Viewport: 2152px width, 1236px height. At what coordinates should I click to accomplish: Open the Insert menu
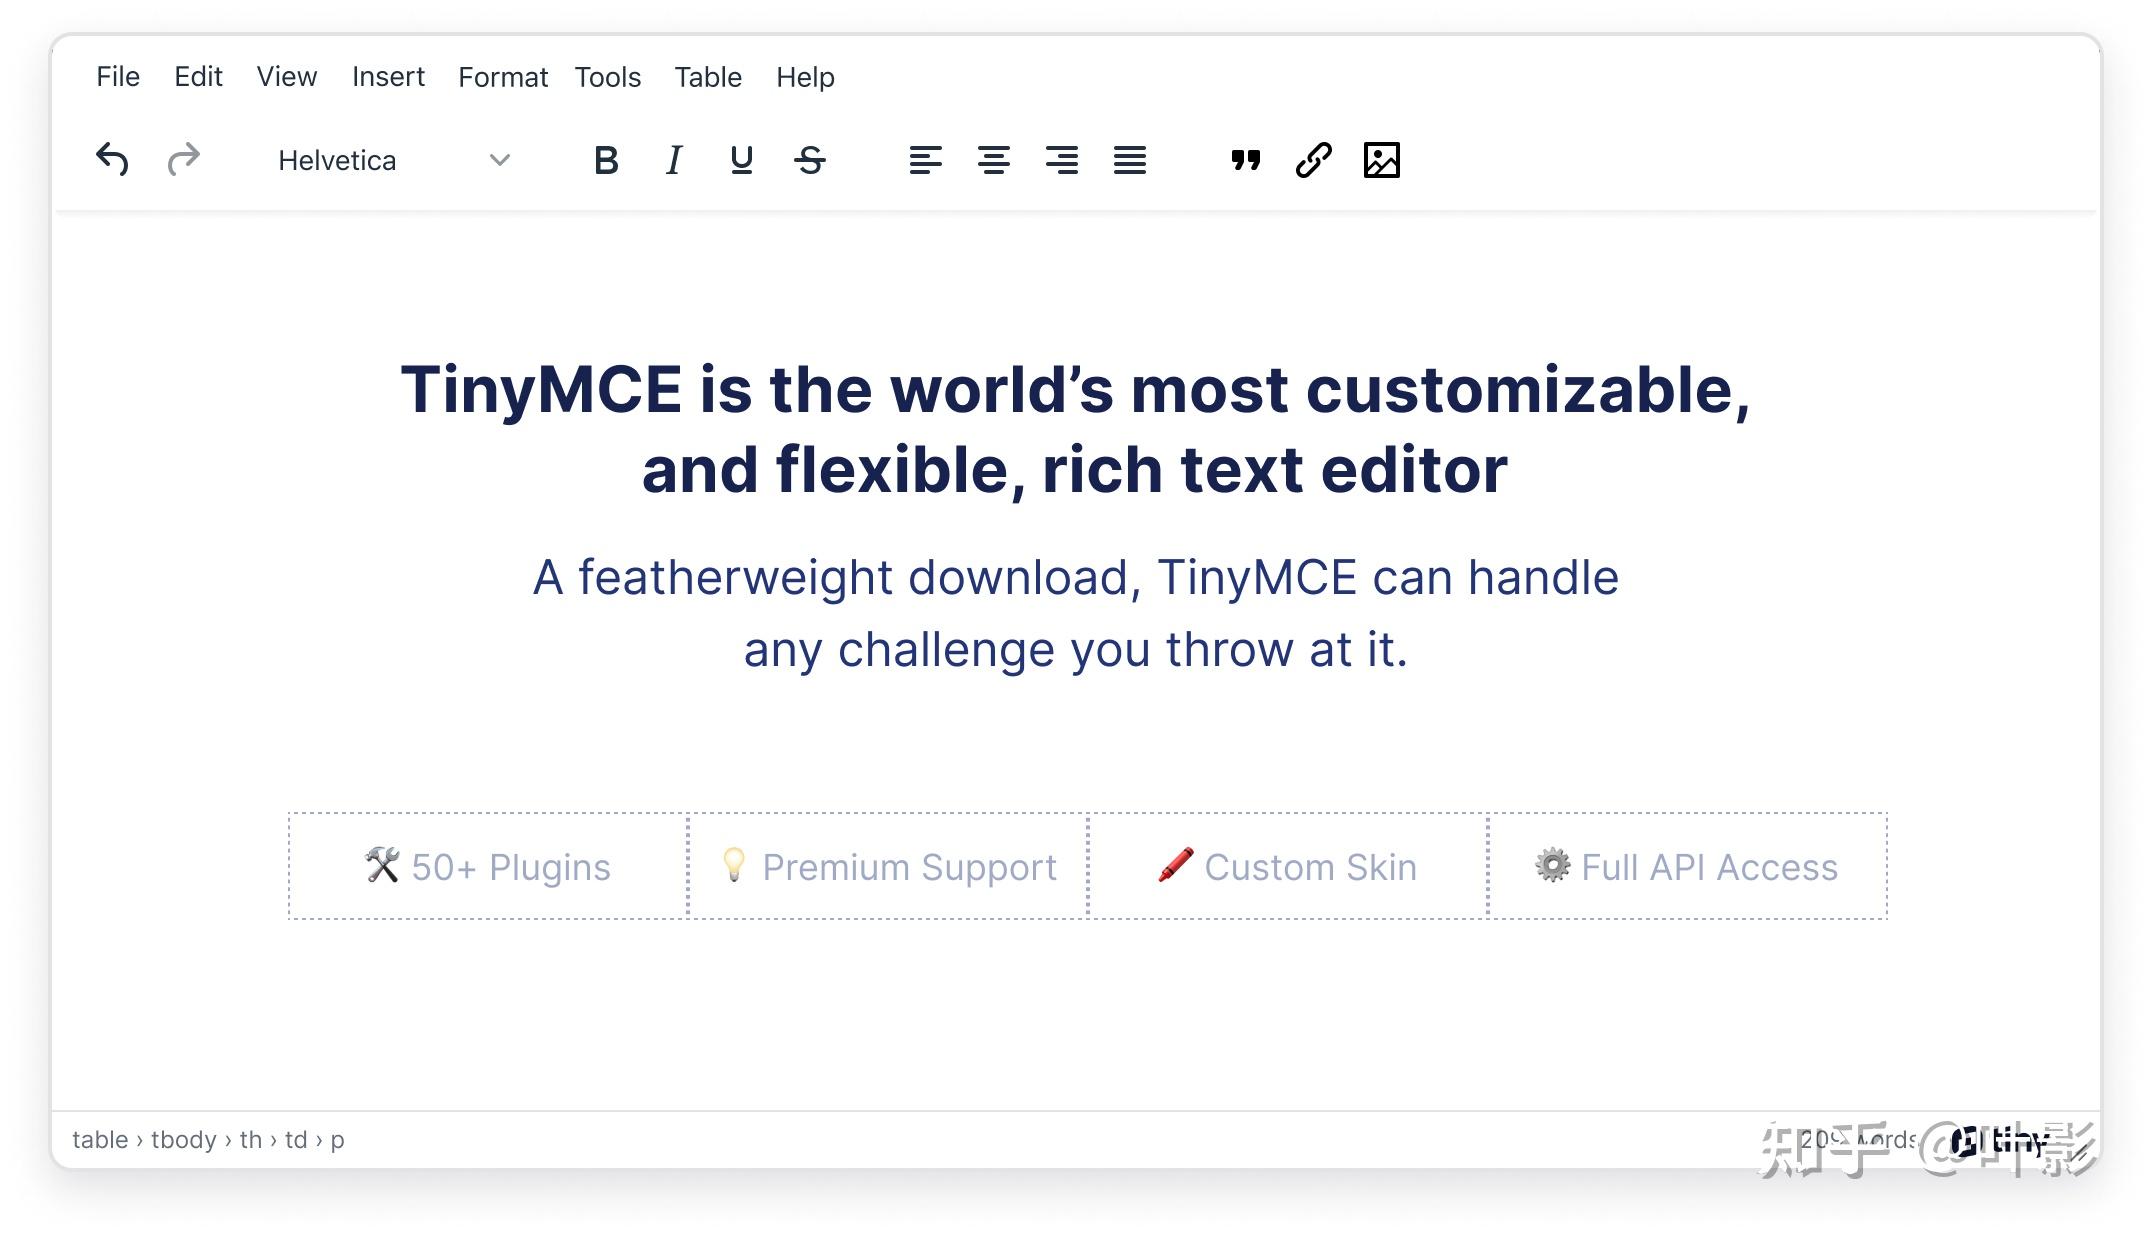[388, 77]
